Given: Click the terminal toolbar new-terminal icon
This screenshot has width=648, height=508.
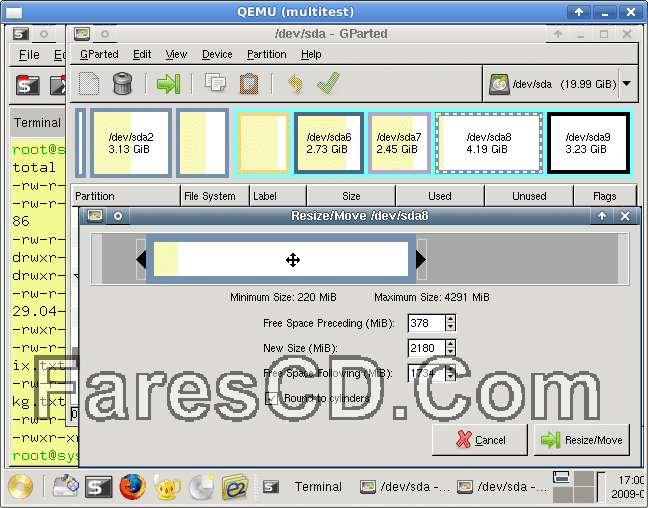Looking at the screenshot, I should click(28, 86).
